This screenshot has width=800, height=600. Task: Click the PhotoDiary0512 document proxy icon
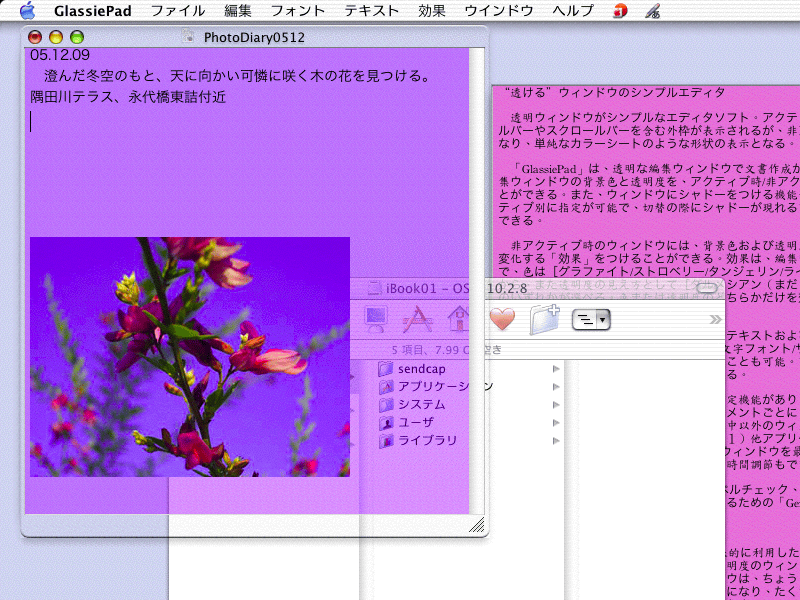(189, 37)
